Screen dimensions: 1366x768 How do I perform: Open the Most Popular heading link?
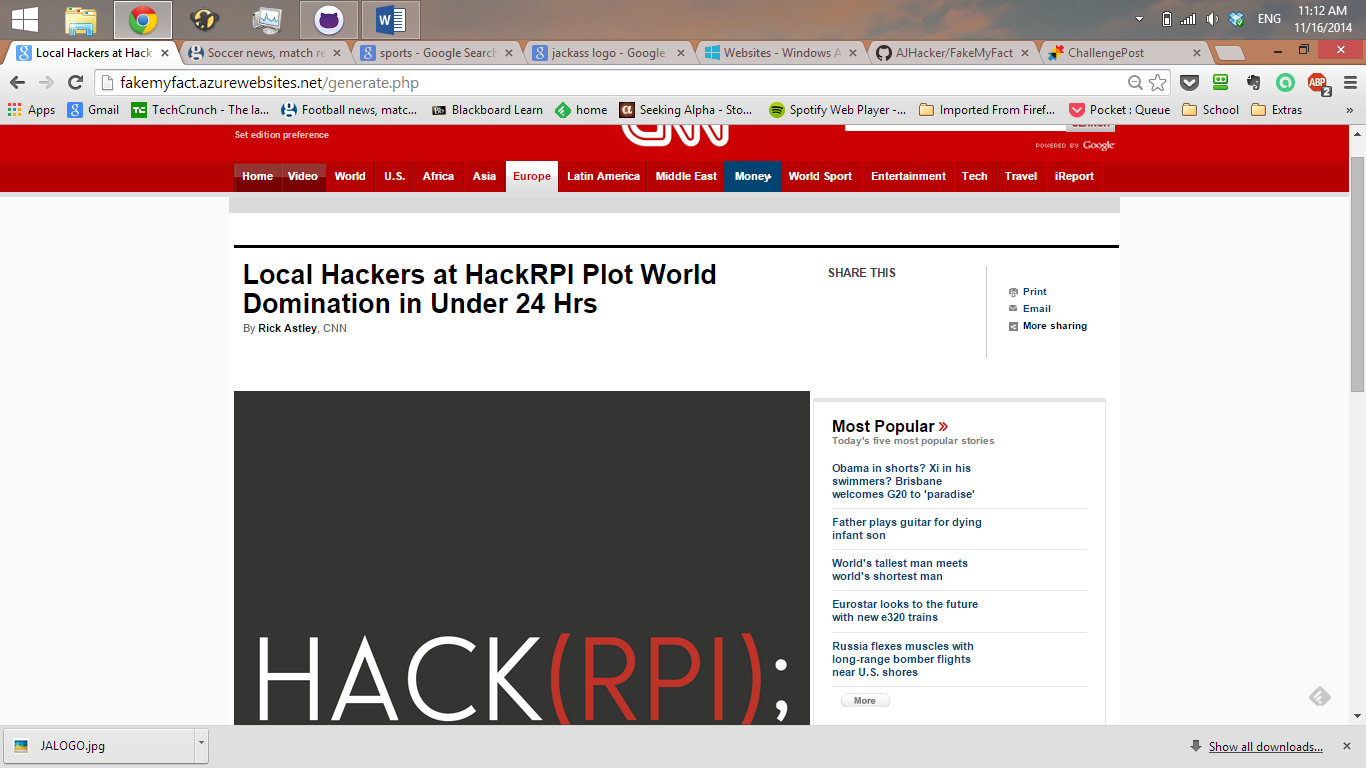point(890,426)
